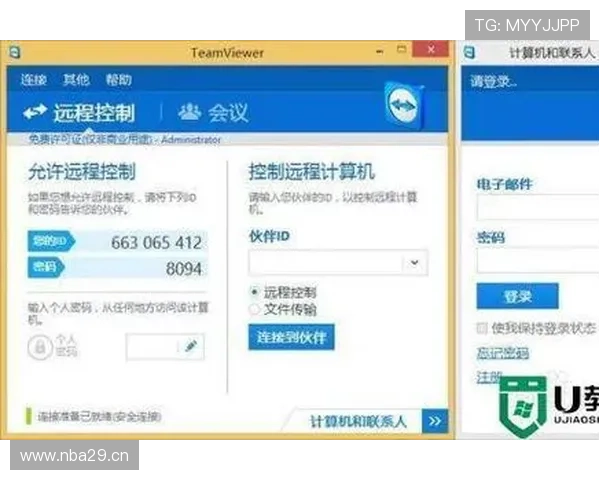The height and width of the screenshot is (480, 600).
Task: Click the personal password lock icon
Action: pos(40,347)
